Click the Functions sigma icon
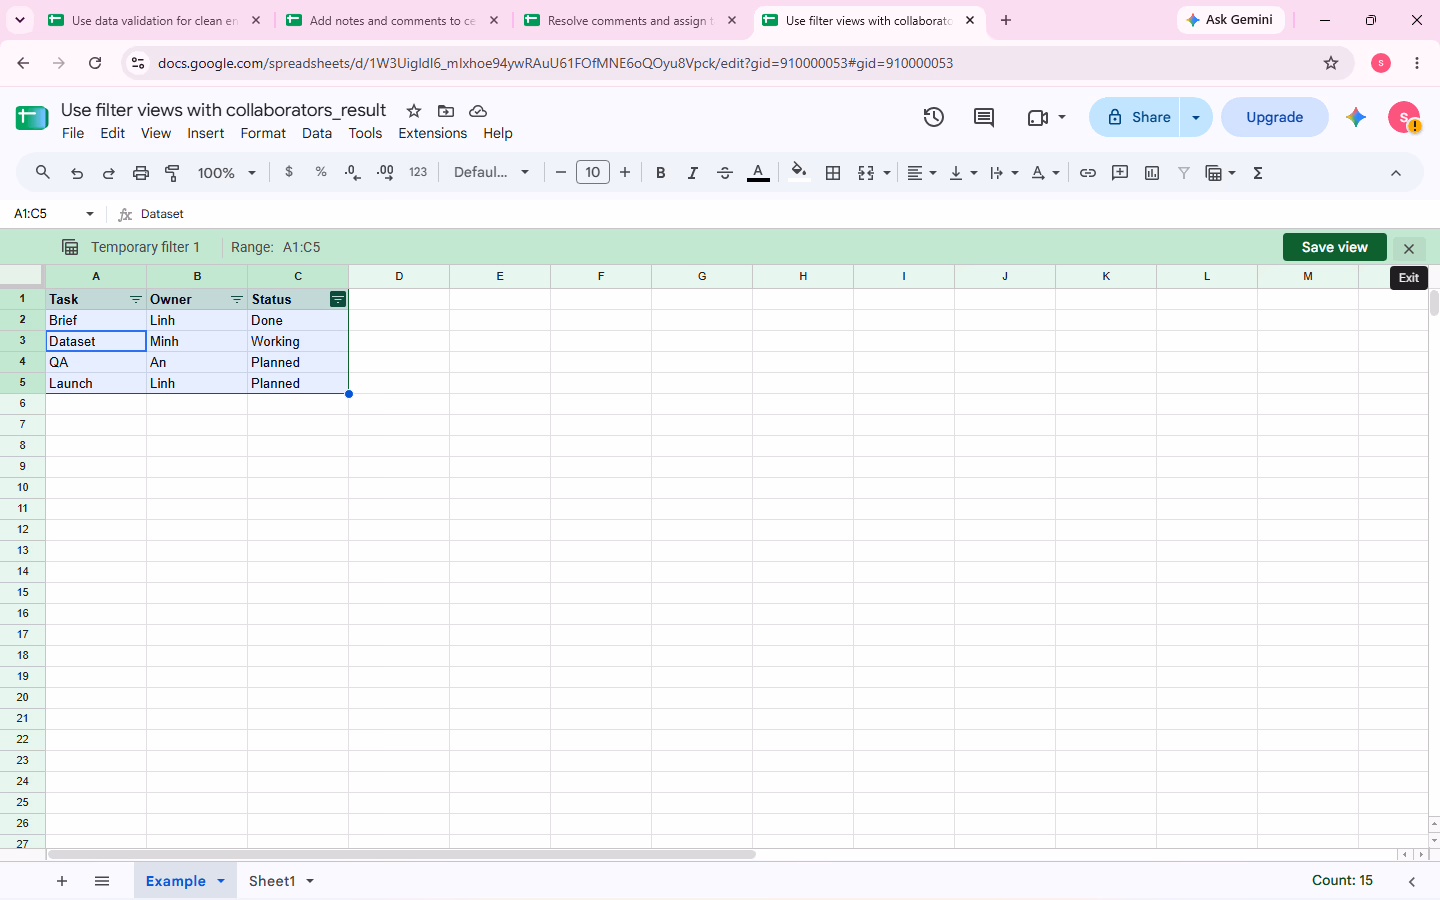The height and width of the screenshot is (900, 1440). point(1258,173)
